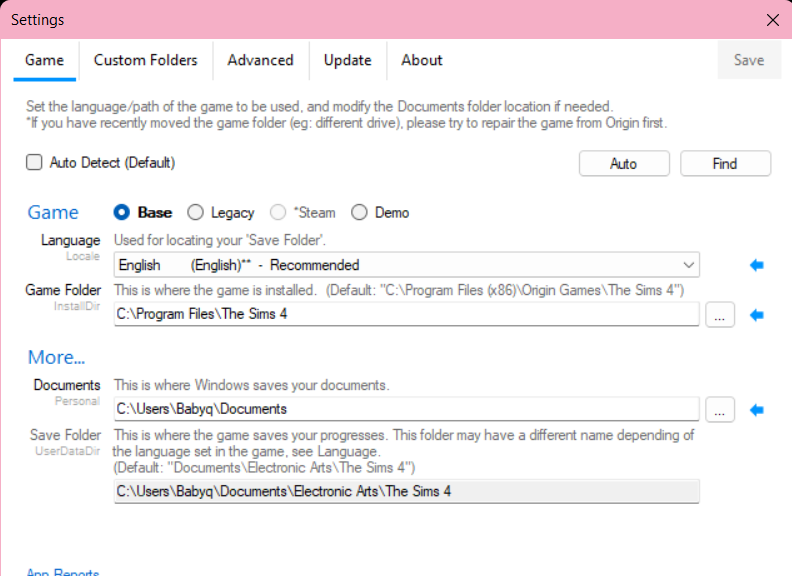Click the 'Documents' label text
Viewport: 792px width, 576px height.
point(67,385)
